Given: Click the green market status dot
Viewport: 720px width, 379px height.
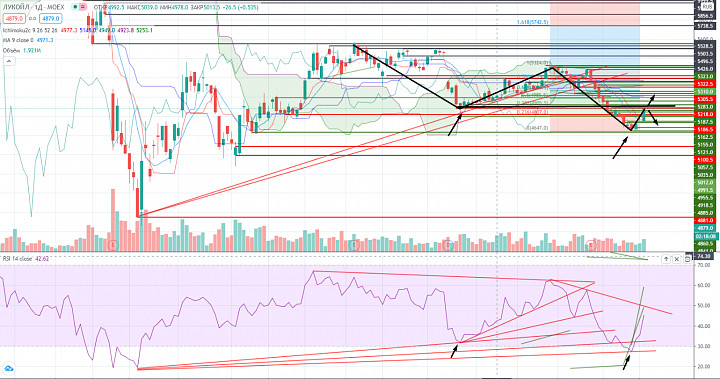Looking at the screenshot, I should 75,7.
